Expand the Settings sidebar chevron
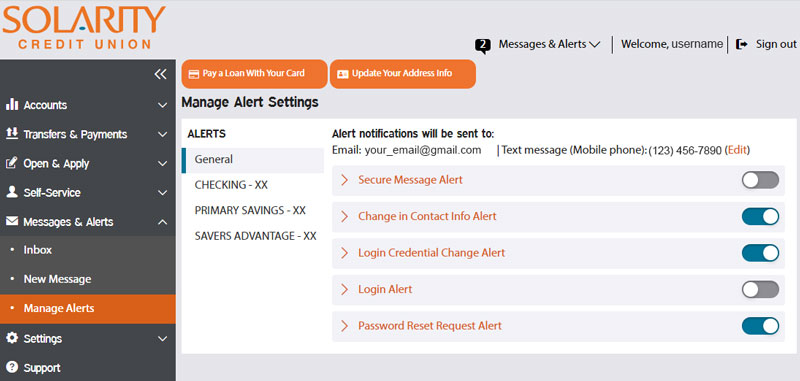Viewport: 800px width, 381px height. point(162,339)
